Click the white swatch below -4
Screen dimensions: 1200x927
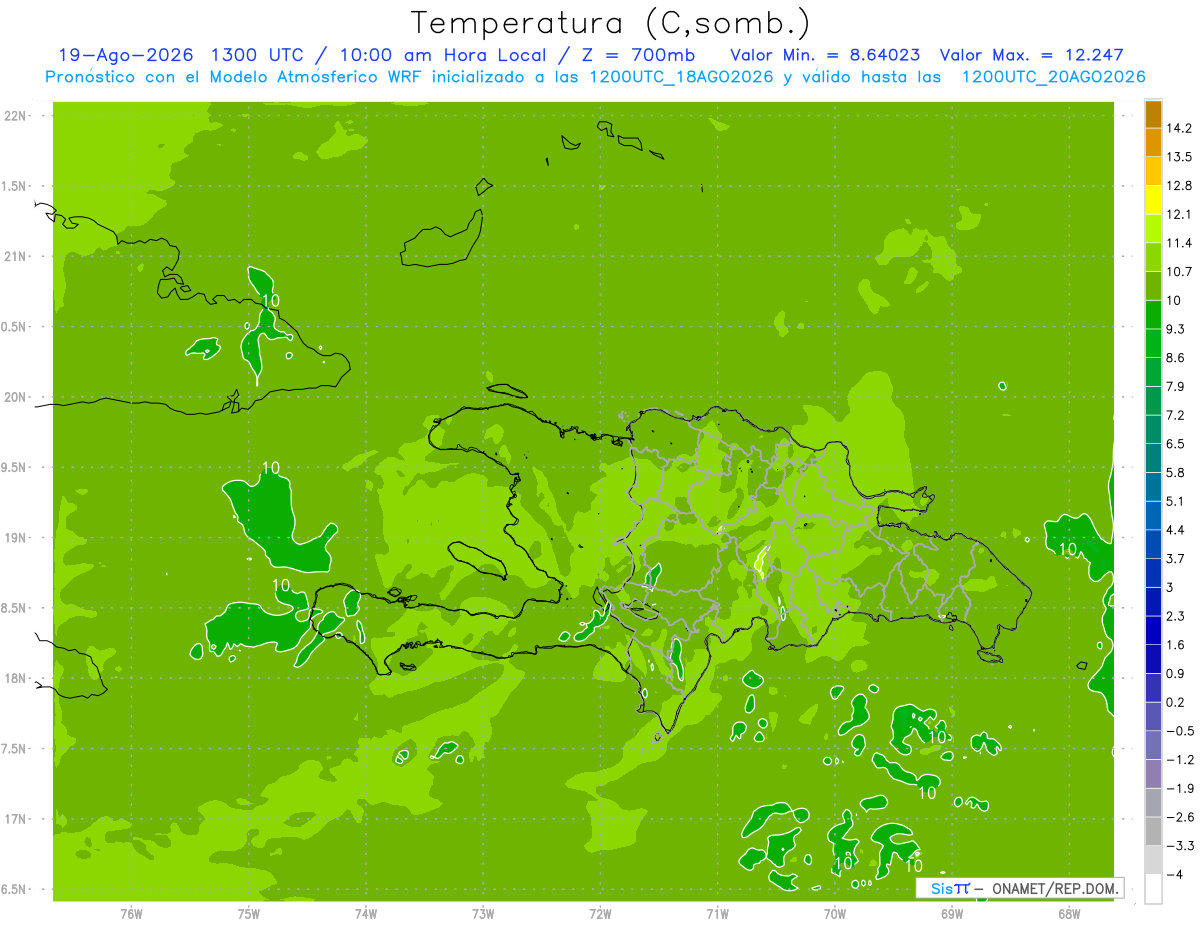[x=1153, y=889]
